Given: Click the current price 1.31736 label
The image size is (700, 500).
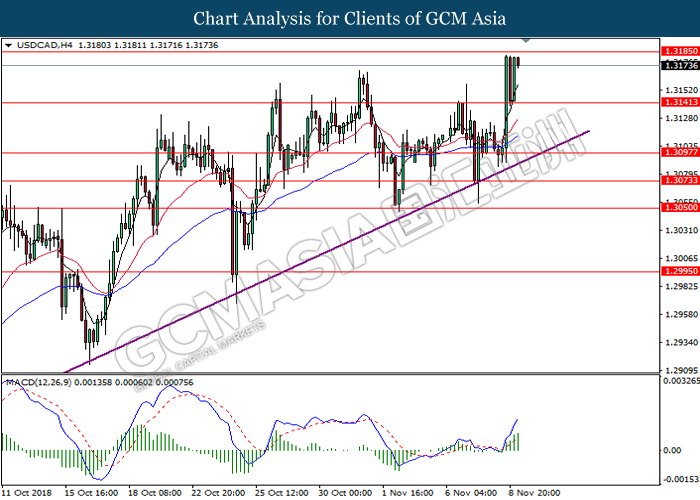Looking at the screenshot, I should (x=681, y=66).
